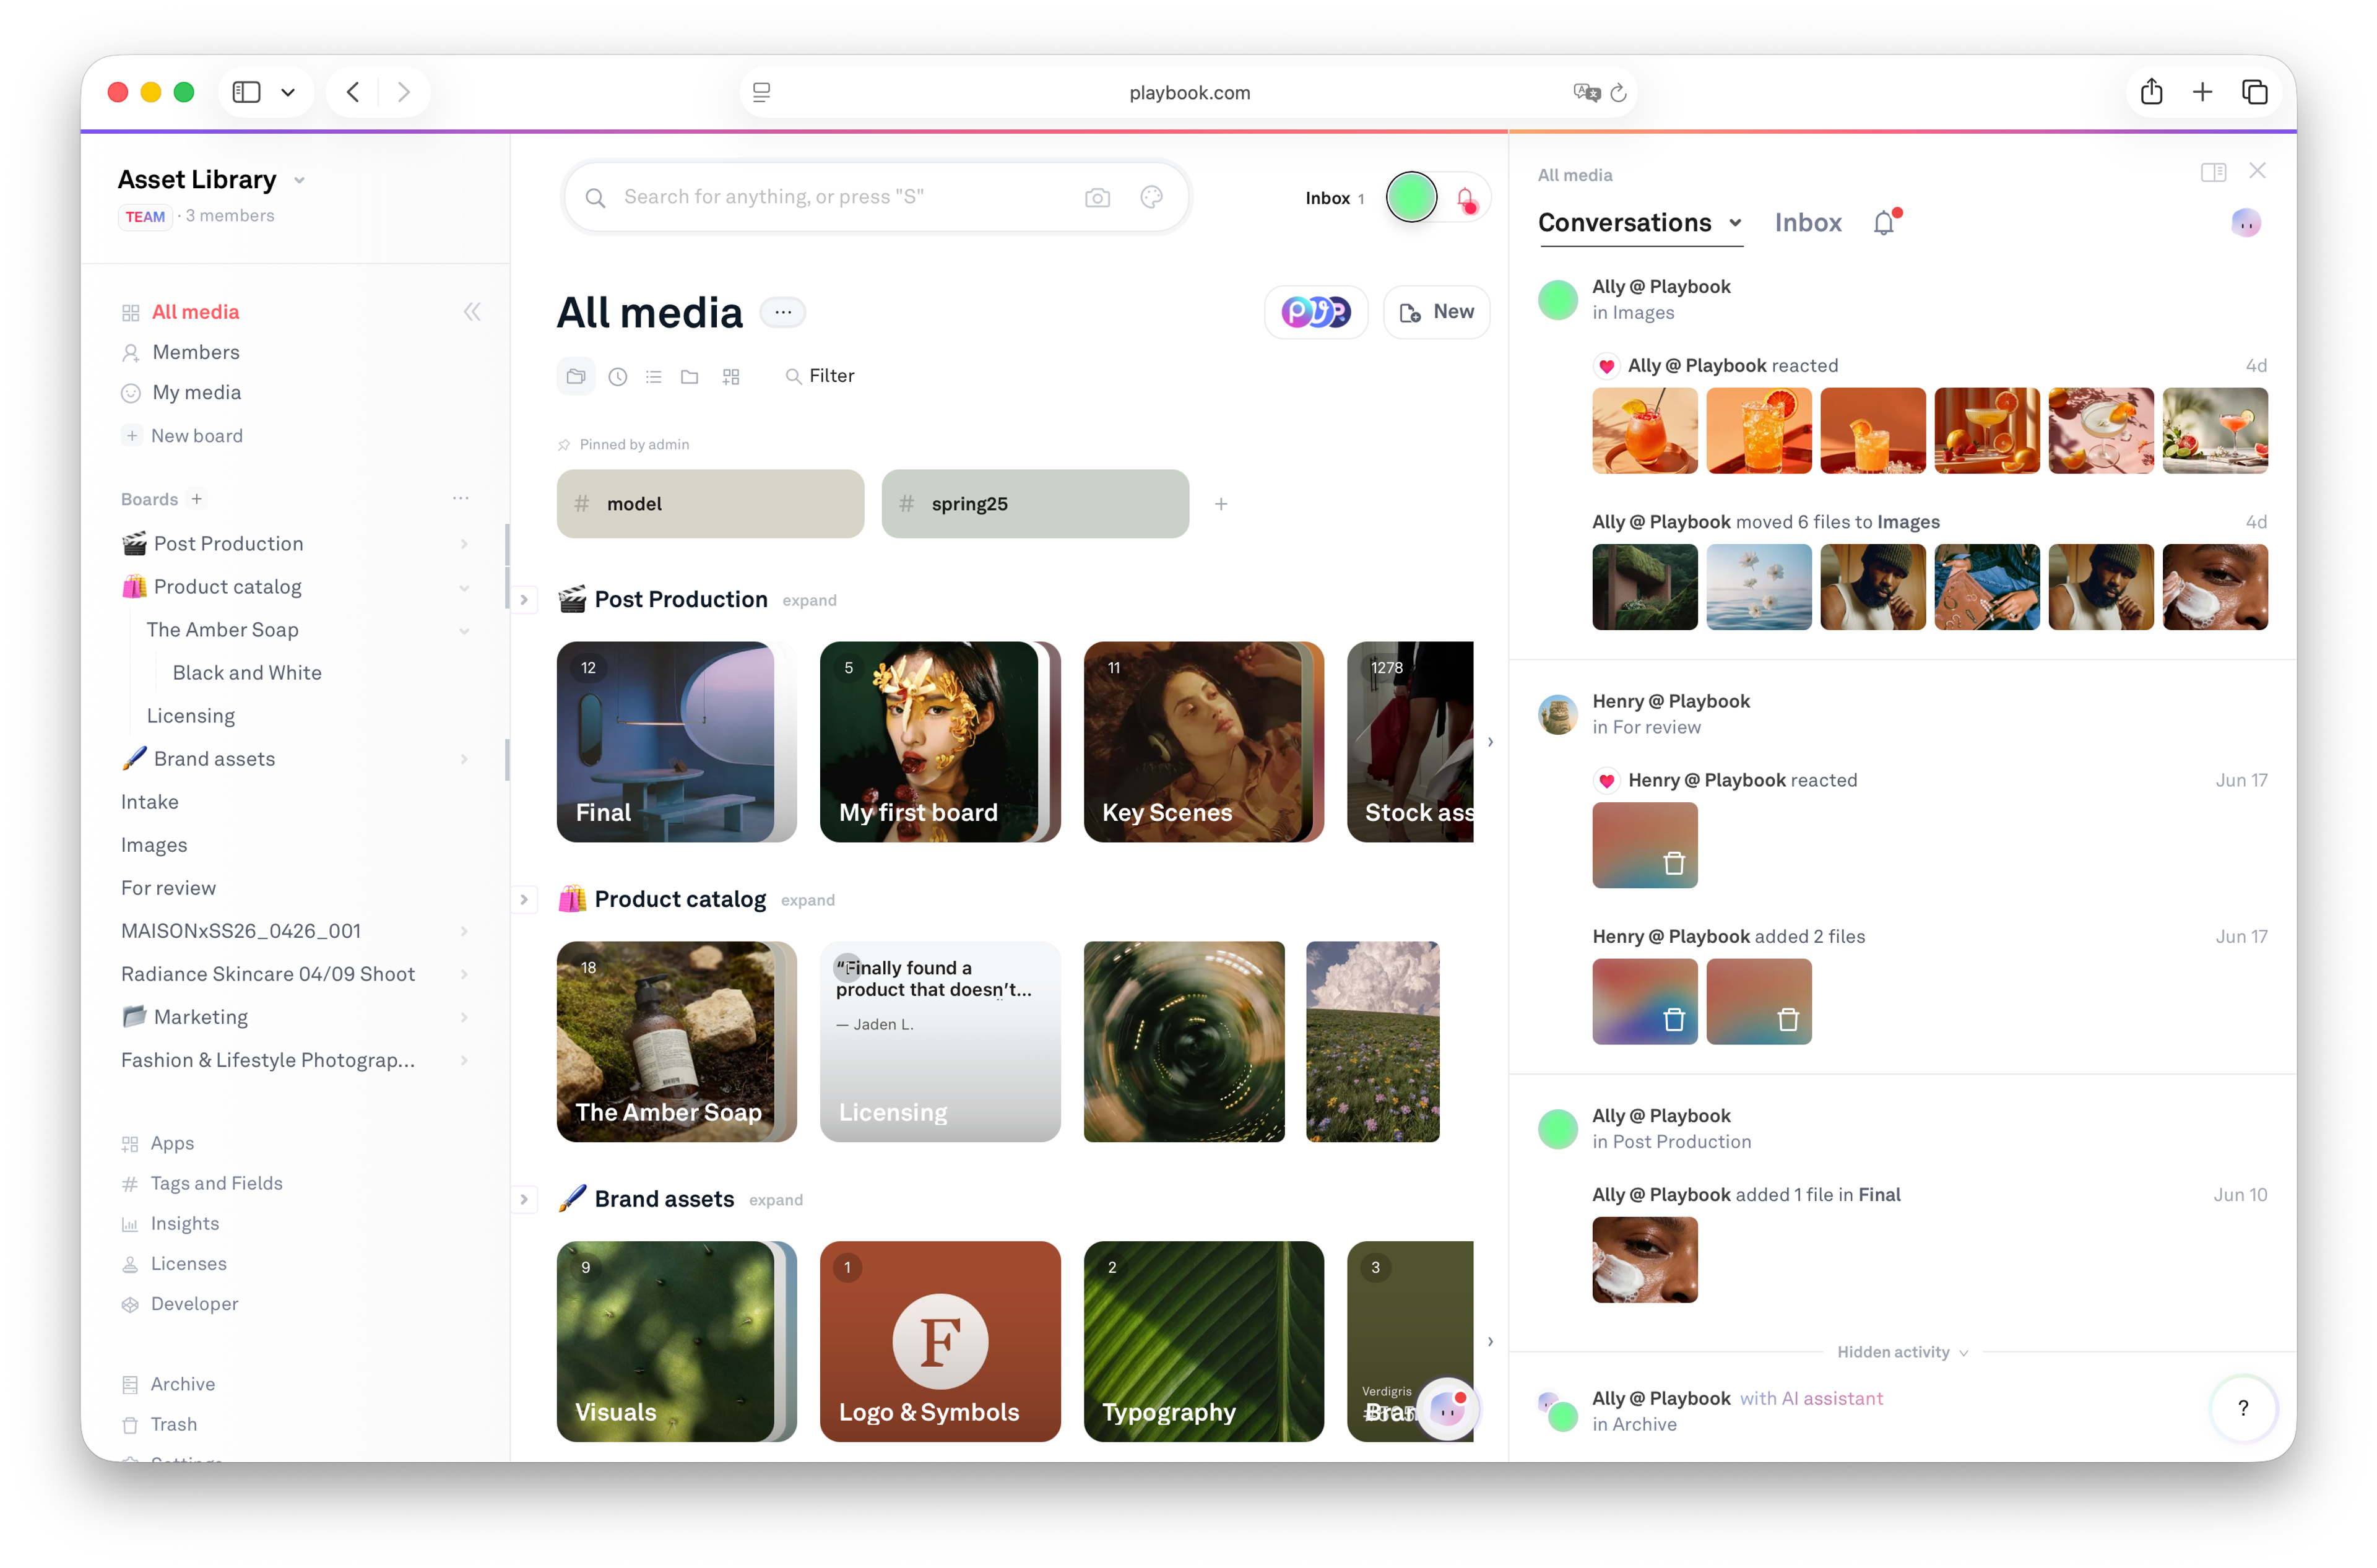Open Boards section ellipsis menu
Viewport: 2377px width, 1568px height.
pos(461,498)
